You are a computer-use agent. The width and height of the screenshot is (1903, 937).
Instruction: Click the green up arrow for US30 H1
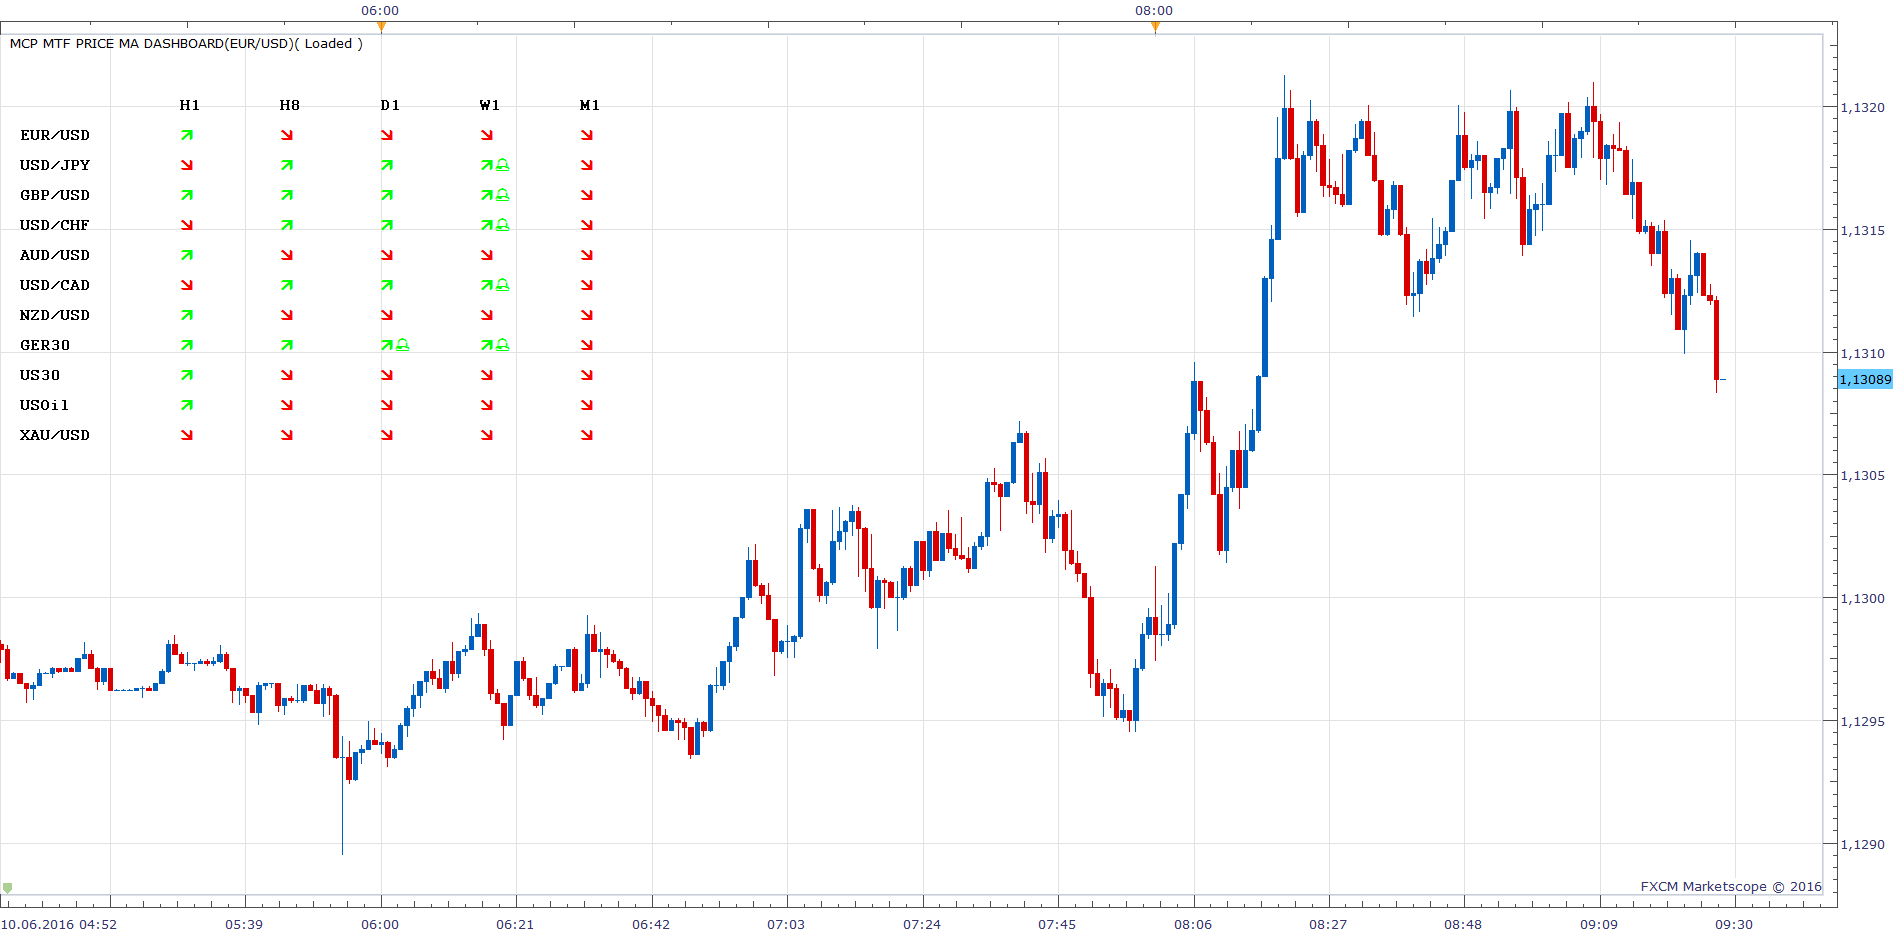[187, 375]
